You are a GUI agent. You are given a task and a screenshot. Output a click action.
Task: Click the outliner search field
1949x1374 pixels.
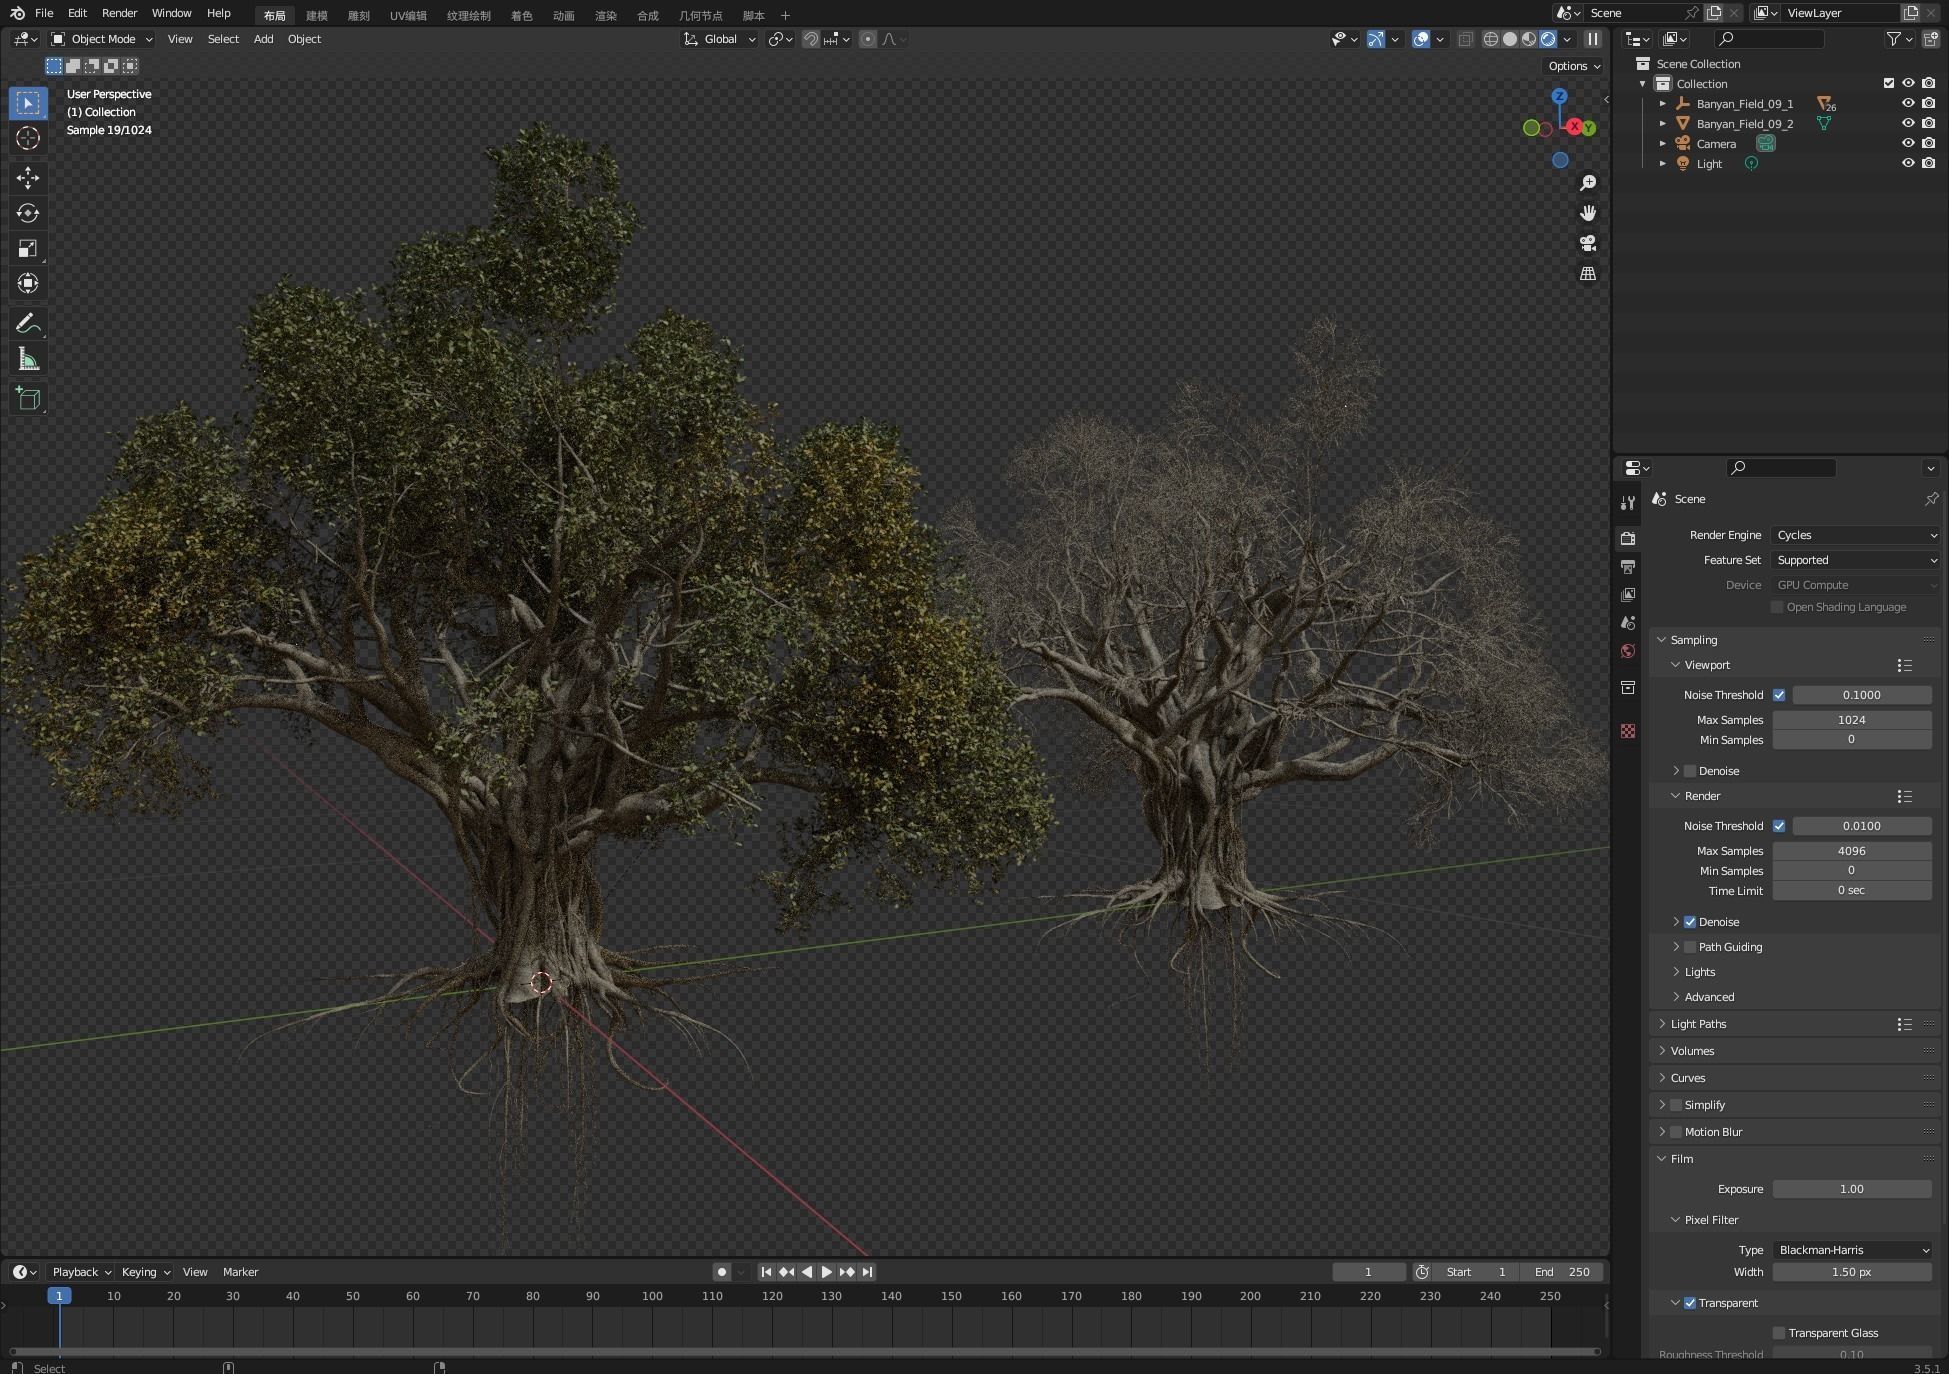(1769, 39)
